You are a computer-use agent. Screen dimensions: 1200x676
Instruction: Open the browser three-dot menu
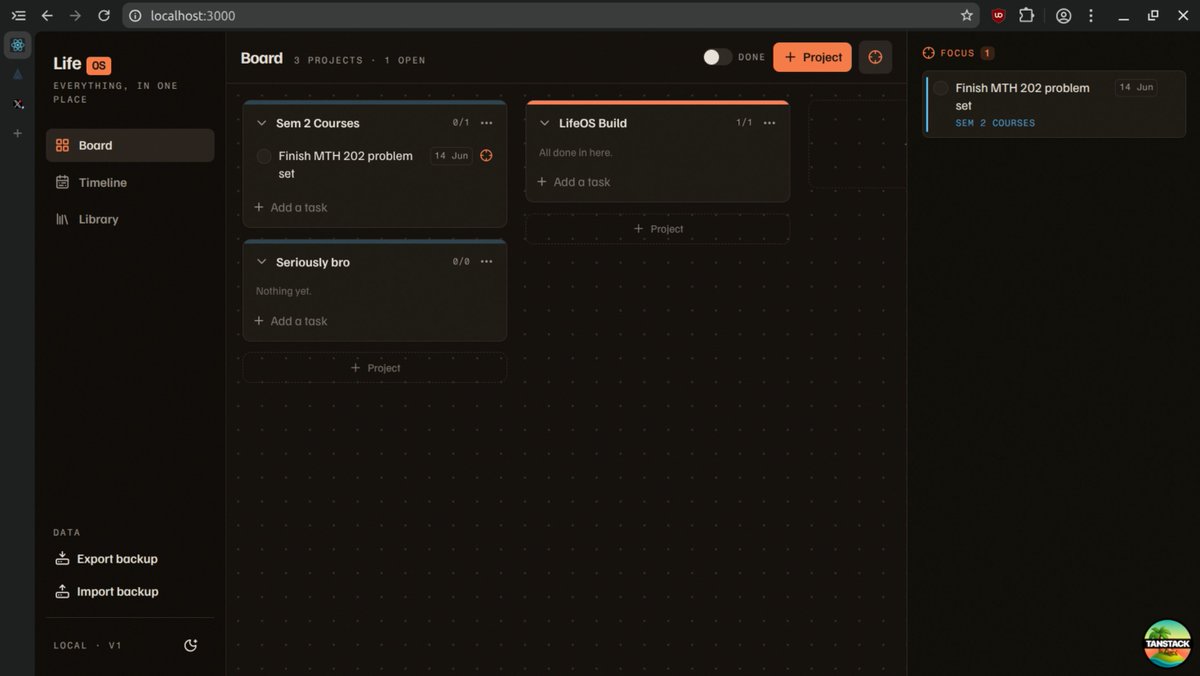(x=1091, y=15)
